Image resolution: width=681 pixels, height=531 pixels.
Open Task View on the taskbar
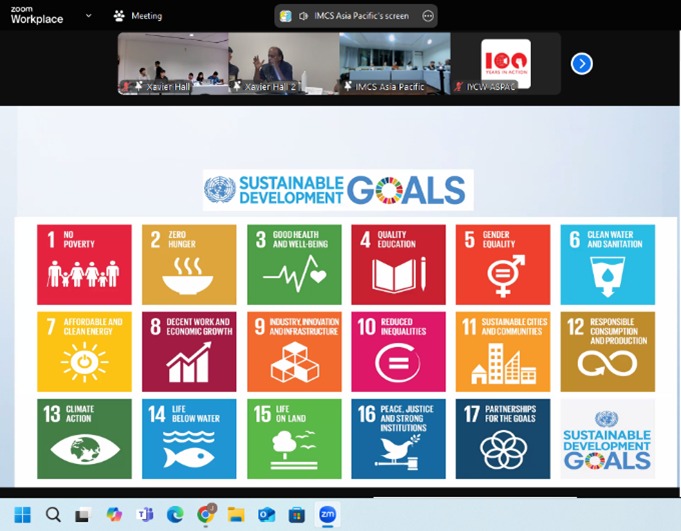[x=83, y=515]
